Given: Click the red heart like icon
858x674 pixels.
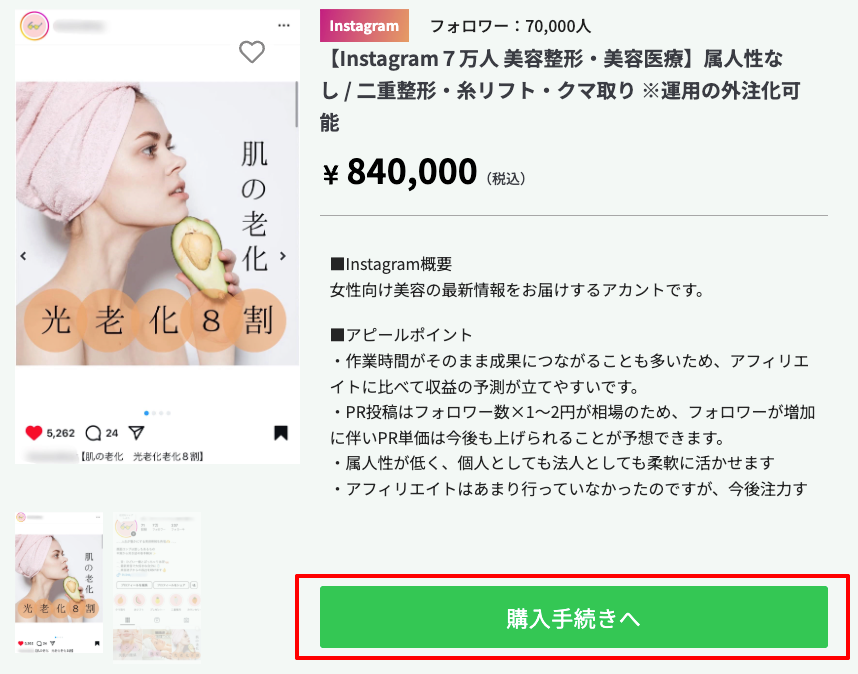Looking at the screenshot, I should 33,431.
